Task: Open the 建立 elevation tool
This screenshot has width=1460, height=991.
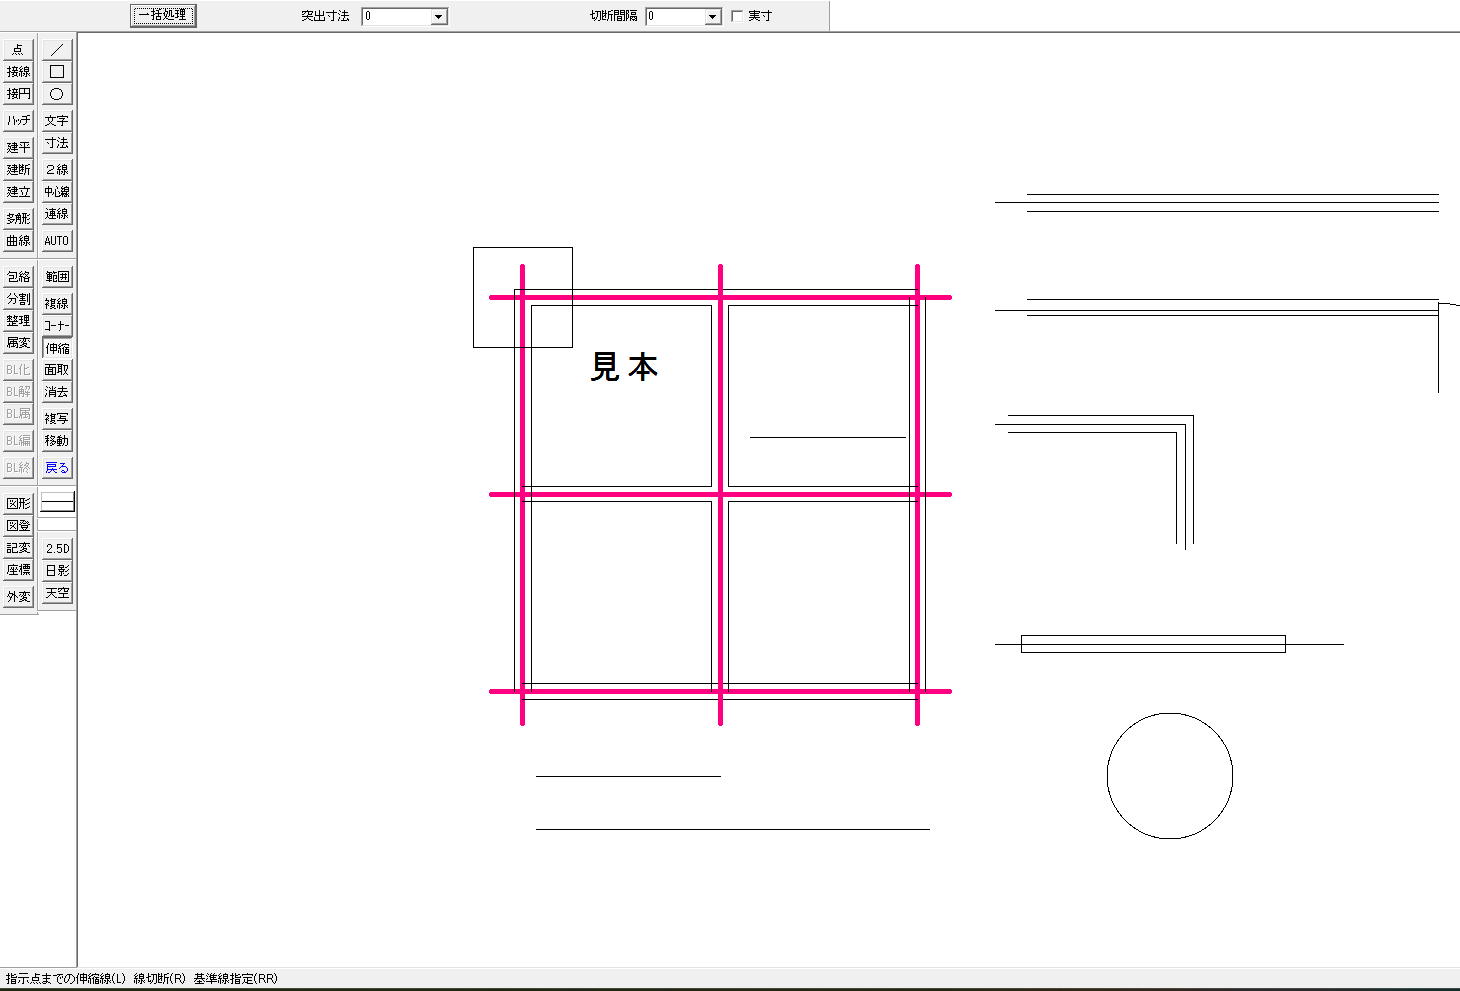Action: (x=18, y=191)
